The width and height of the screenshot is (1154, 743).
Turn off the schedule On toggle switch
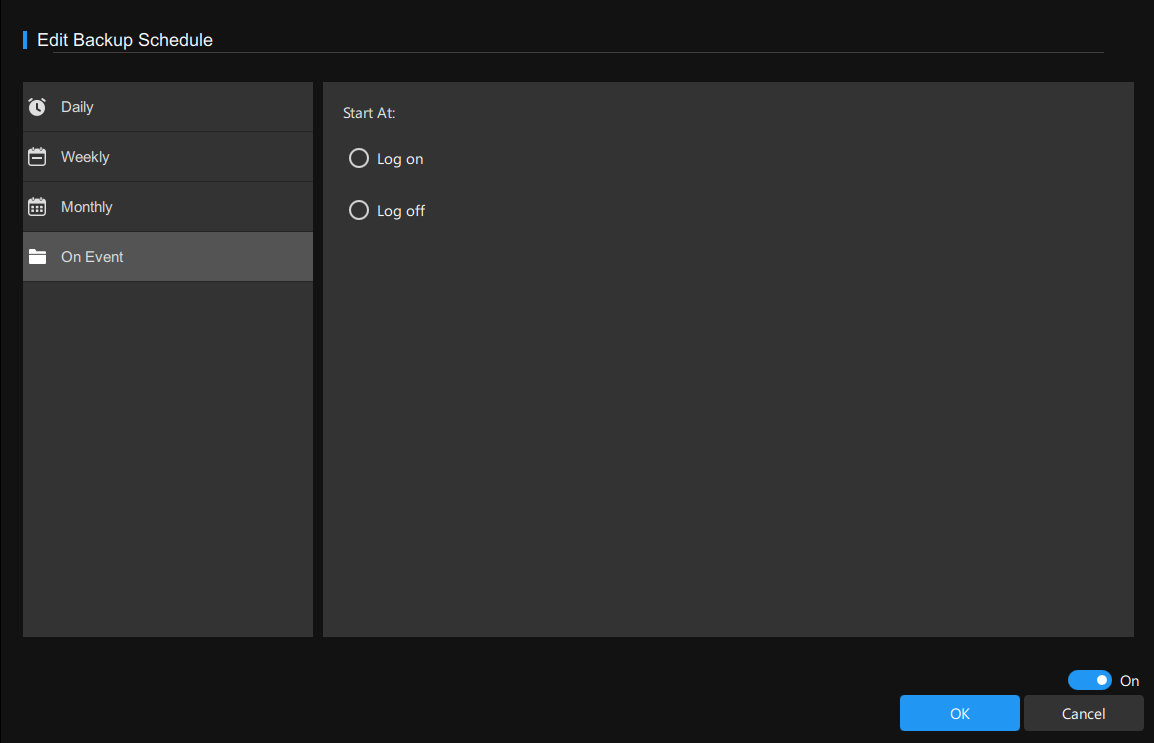pos(1089,680)
